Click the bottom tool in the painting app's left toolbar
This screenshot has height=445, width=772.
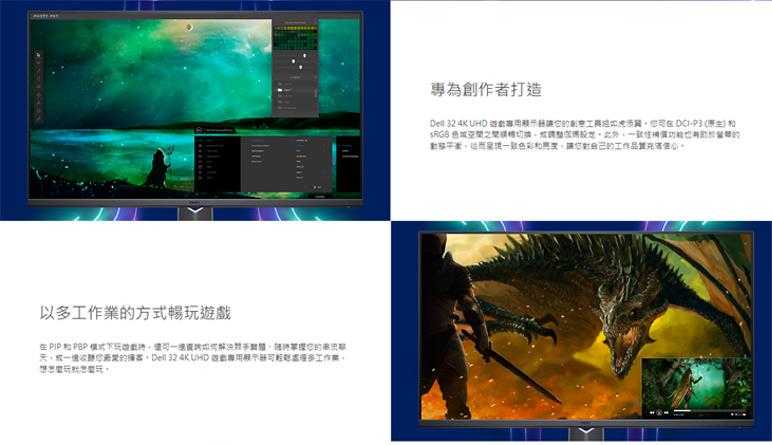[39, 117]
